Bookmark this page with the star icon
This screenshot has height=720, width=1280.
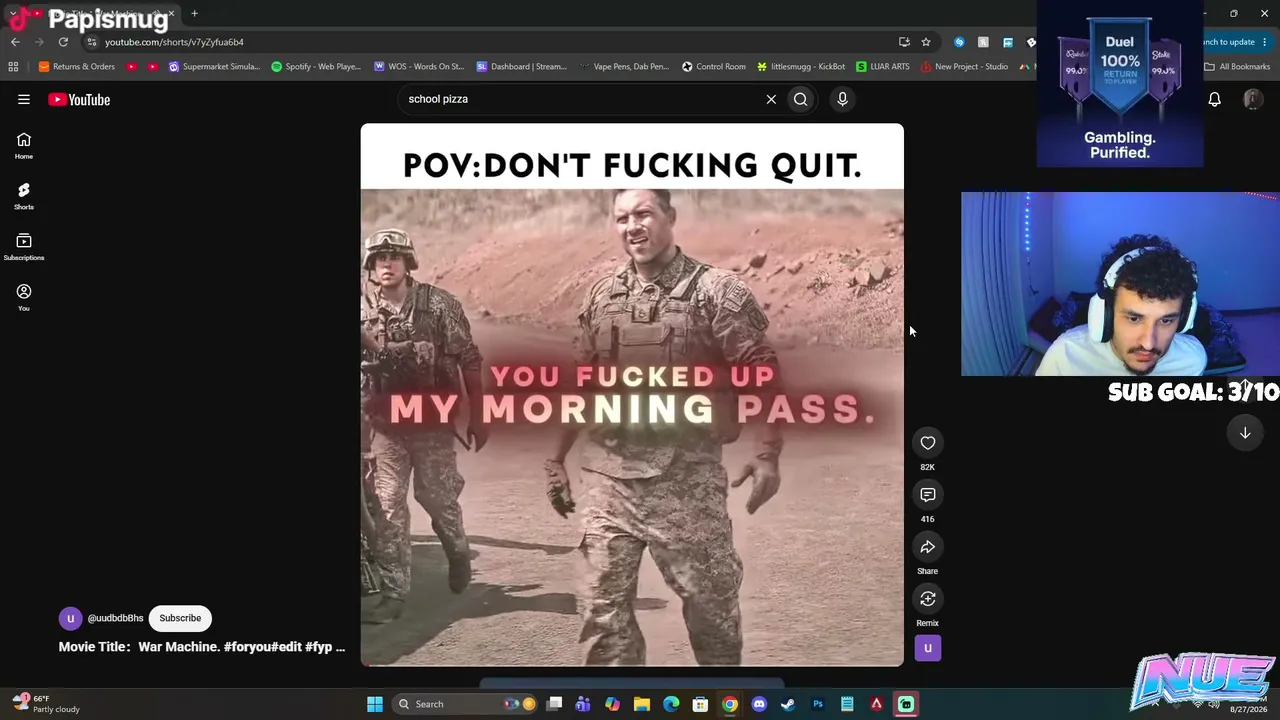click(926, 42)
